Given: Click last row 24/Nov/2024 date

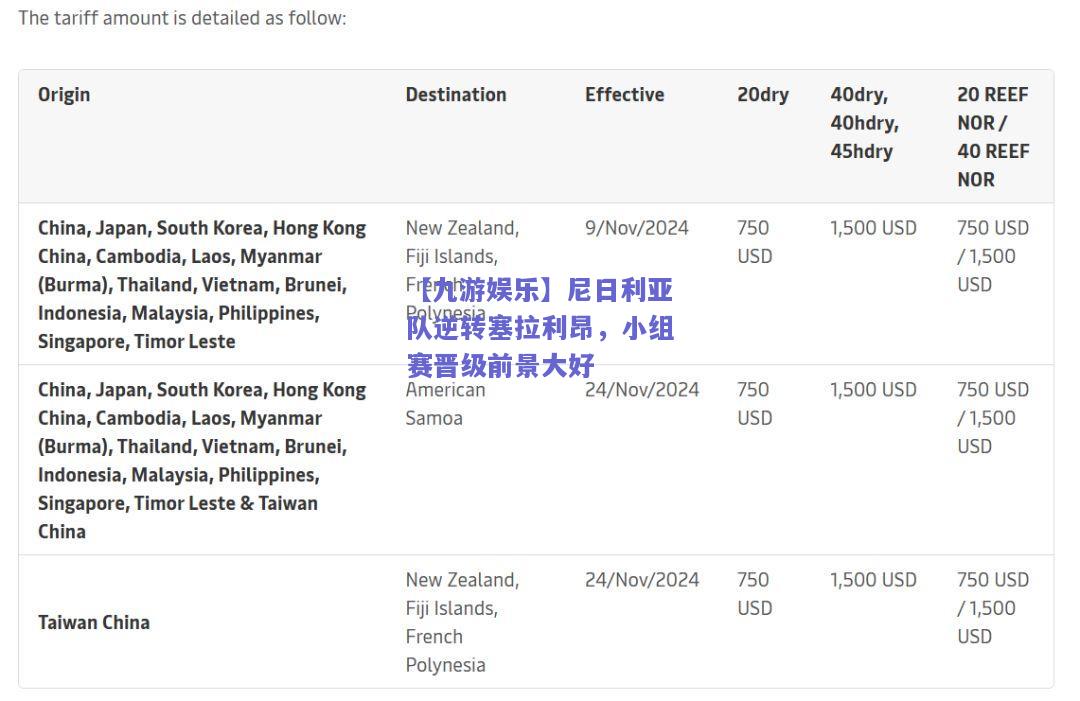Looking at the screenshot, I should [641, 580].
